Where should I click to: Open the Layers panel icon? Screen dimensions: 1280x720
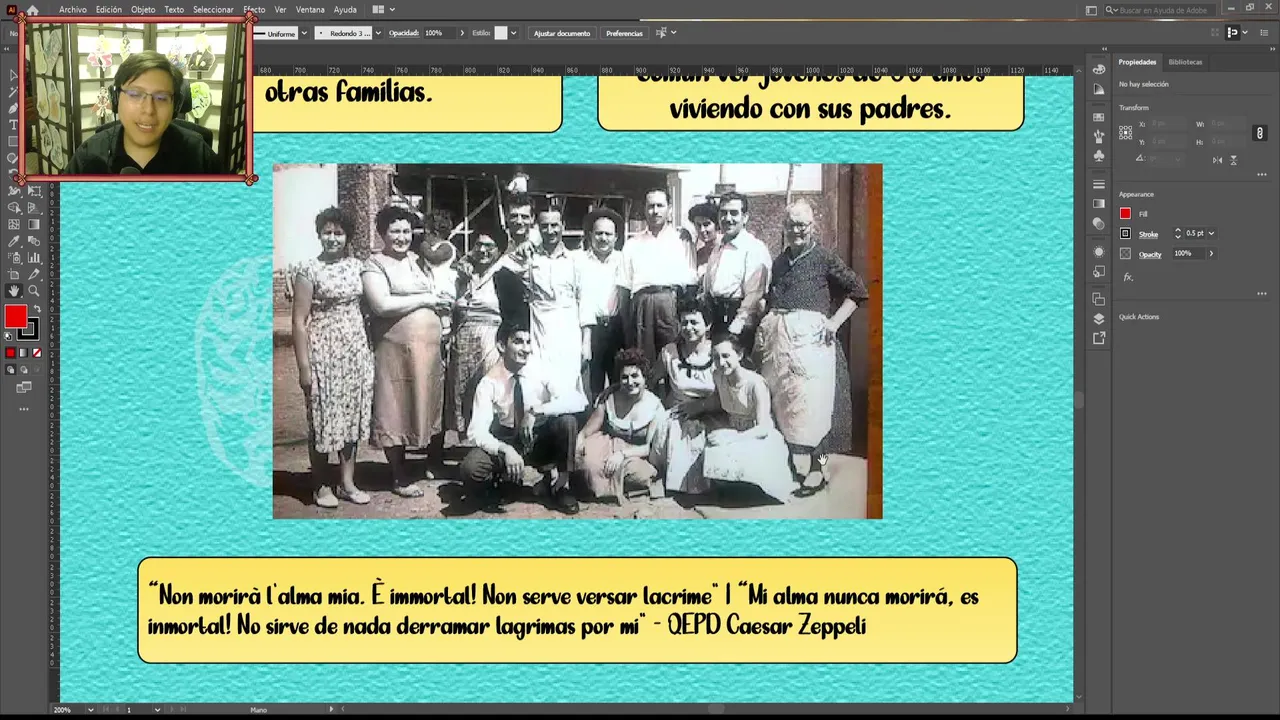point(1099,318)
